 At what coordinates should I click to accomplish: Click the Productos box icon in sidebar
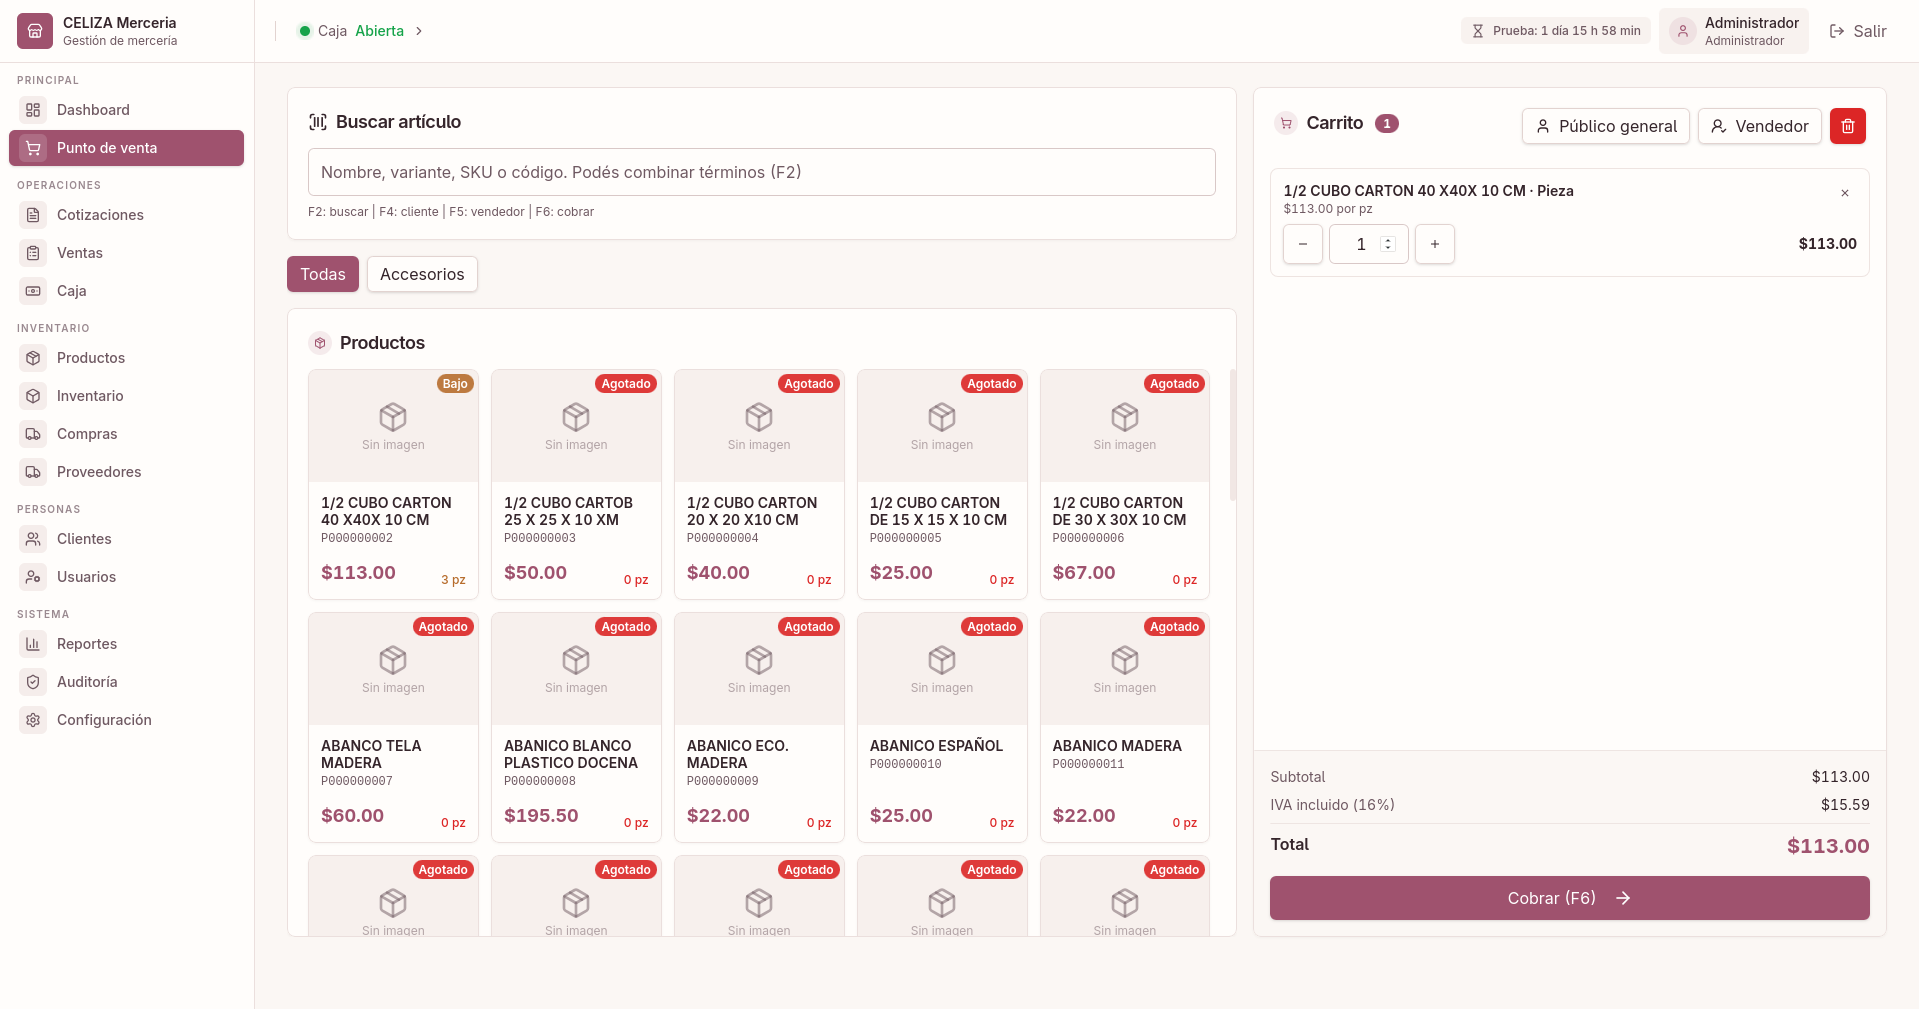tap(33, 358)
